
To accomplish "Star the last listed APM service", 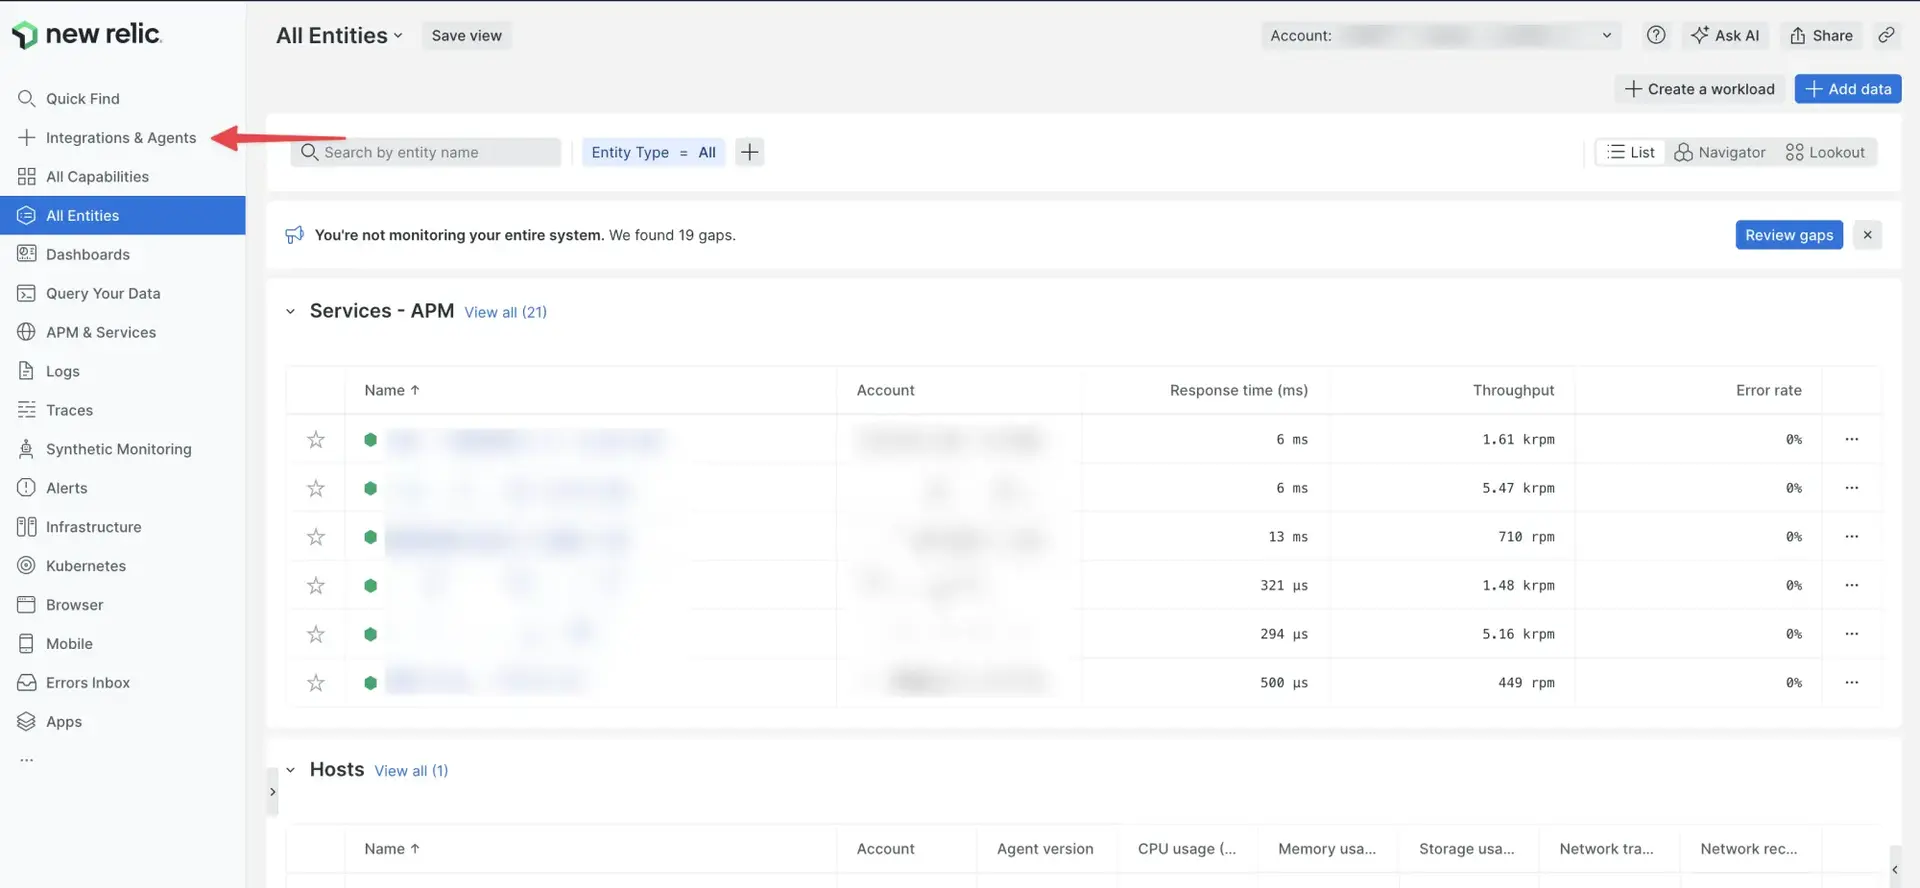I will (316, 683).
